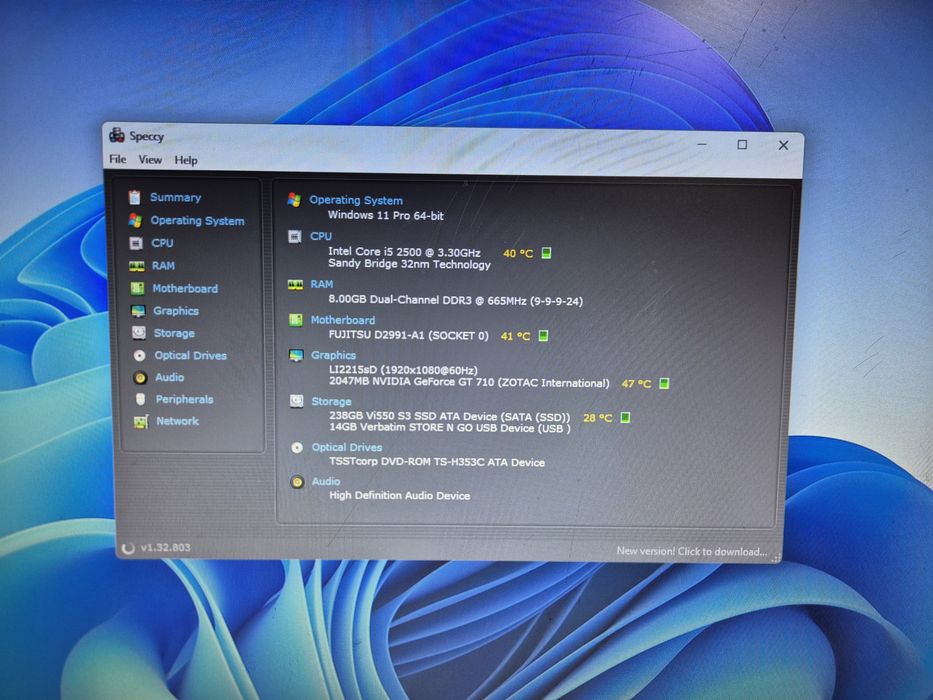Image resolution: width=933 pixels, height=700 pixels.
Task: Click drive icon beside Storage heading in summary
Action: coord(296,401)
